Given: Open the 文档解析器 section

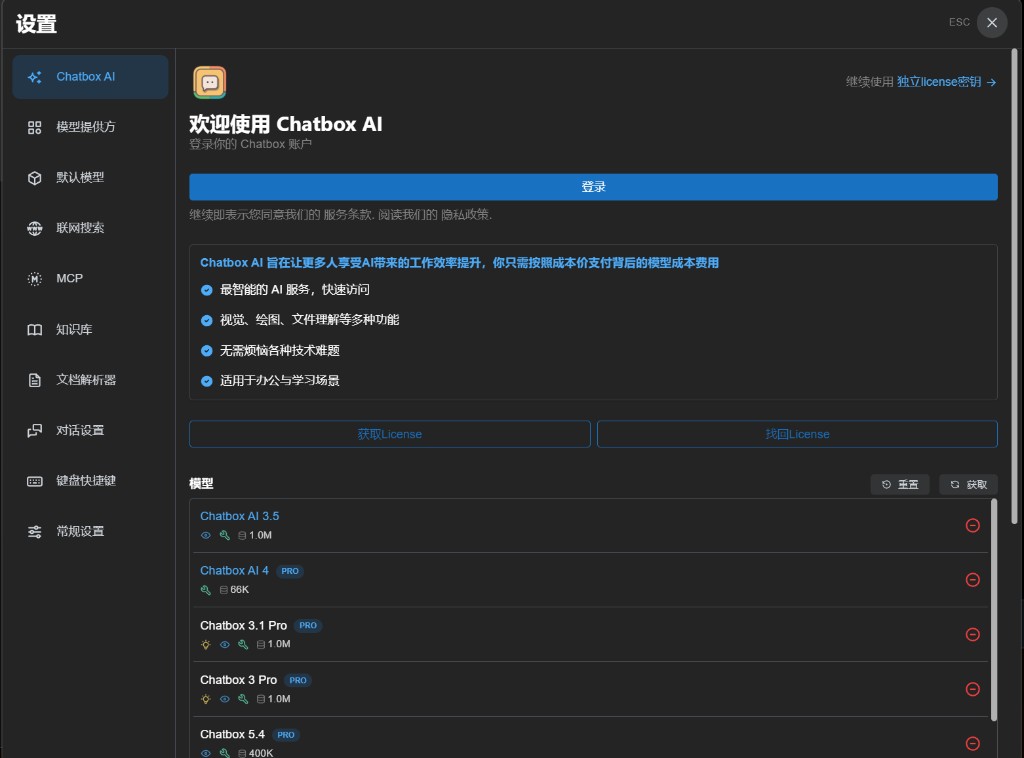Looking at the screenshot, I should click(90, 380).
